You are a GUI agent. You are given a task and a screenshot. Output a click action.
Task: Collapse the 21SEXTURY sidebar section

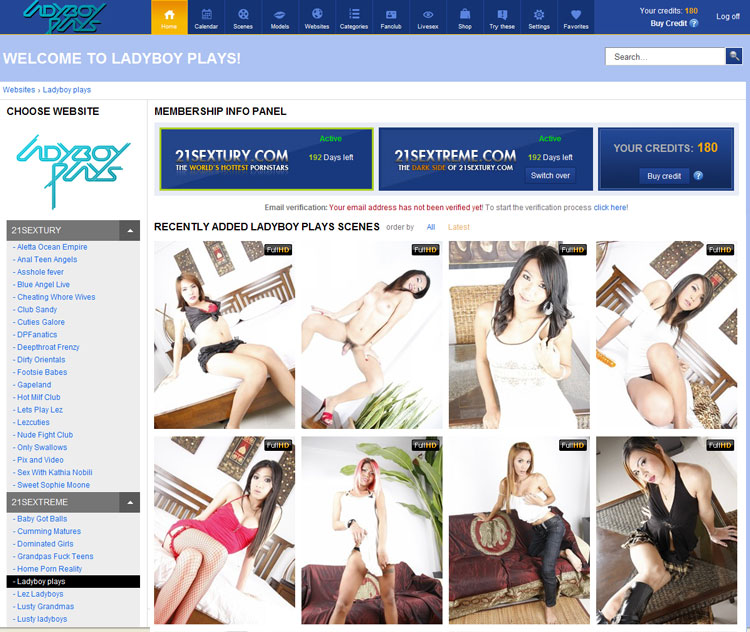point(130,230)
